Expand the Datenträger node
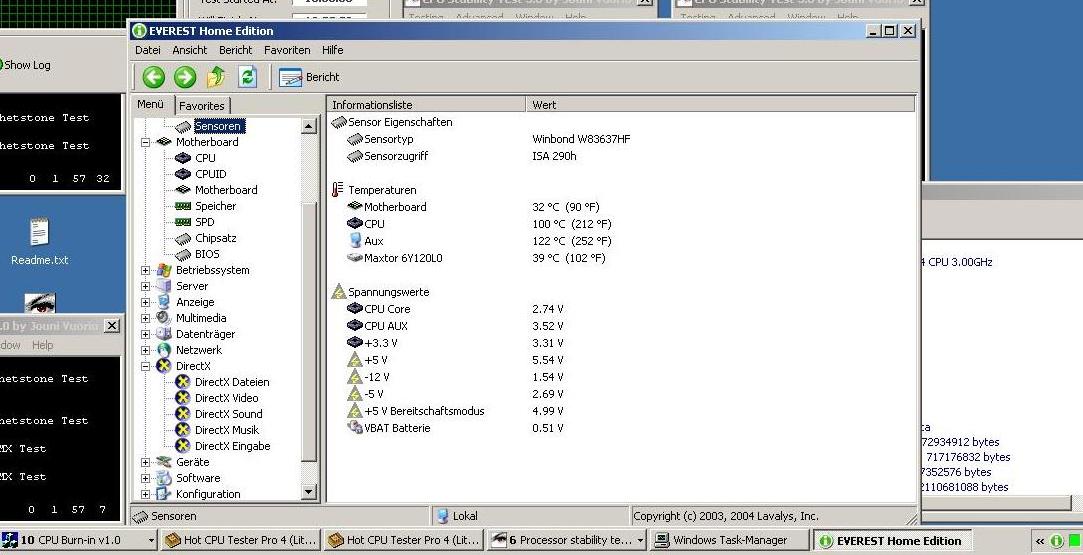1083x555 pixels. (146, 334)
